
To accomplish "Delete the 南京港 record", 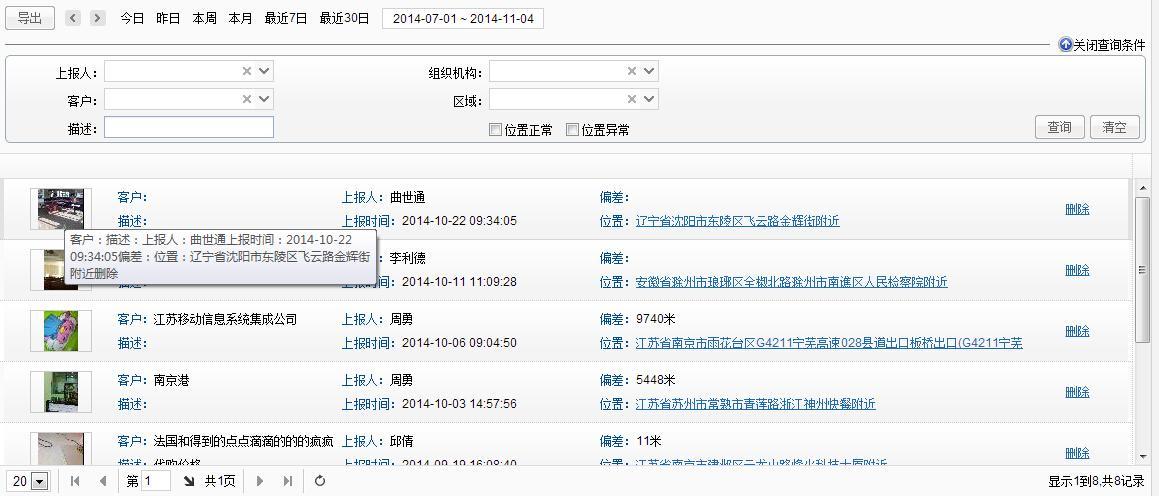I will tap(1077, 392).
